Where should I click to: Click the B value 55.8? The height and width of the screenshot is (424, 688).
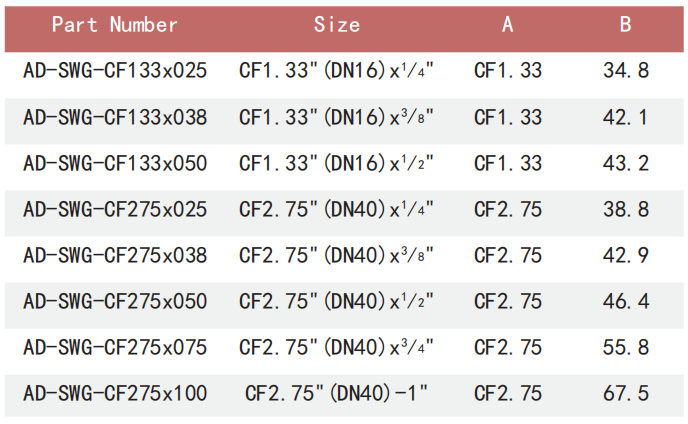pos(625,347)
